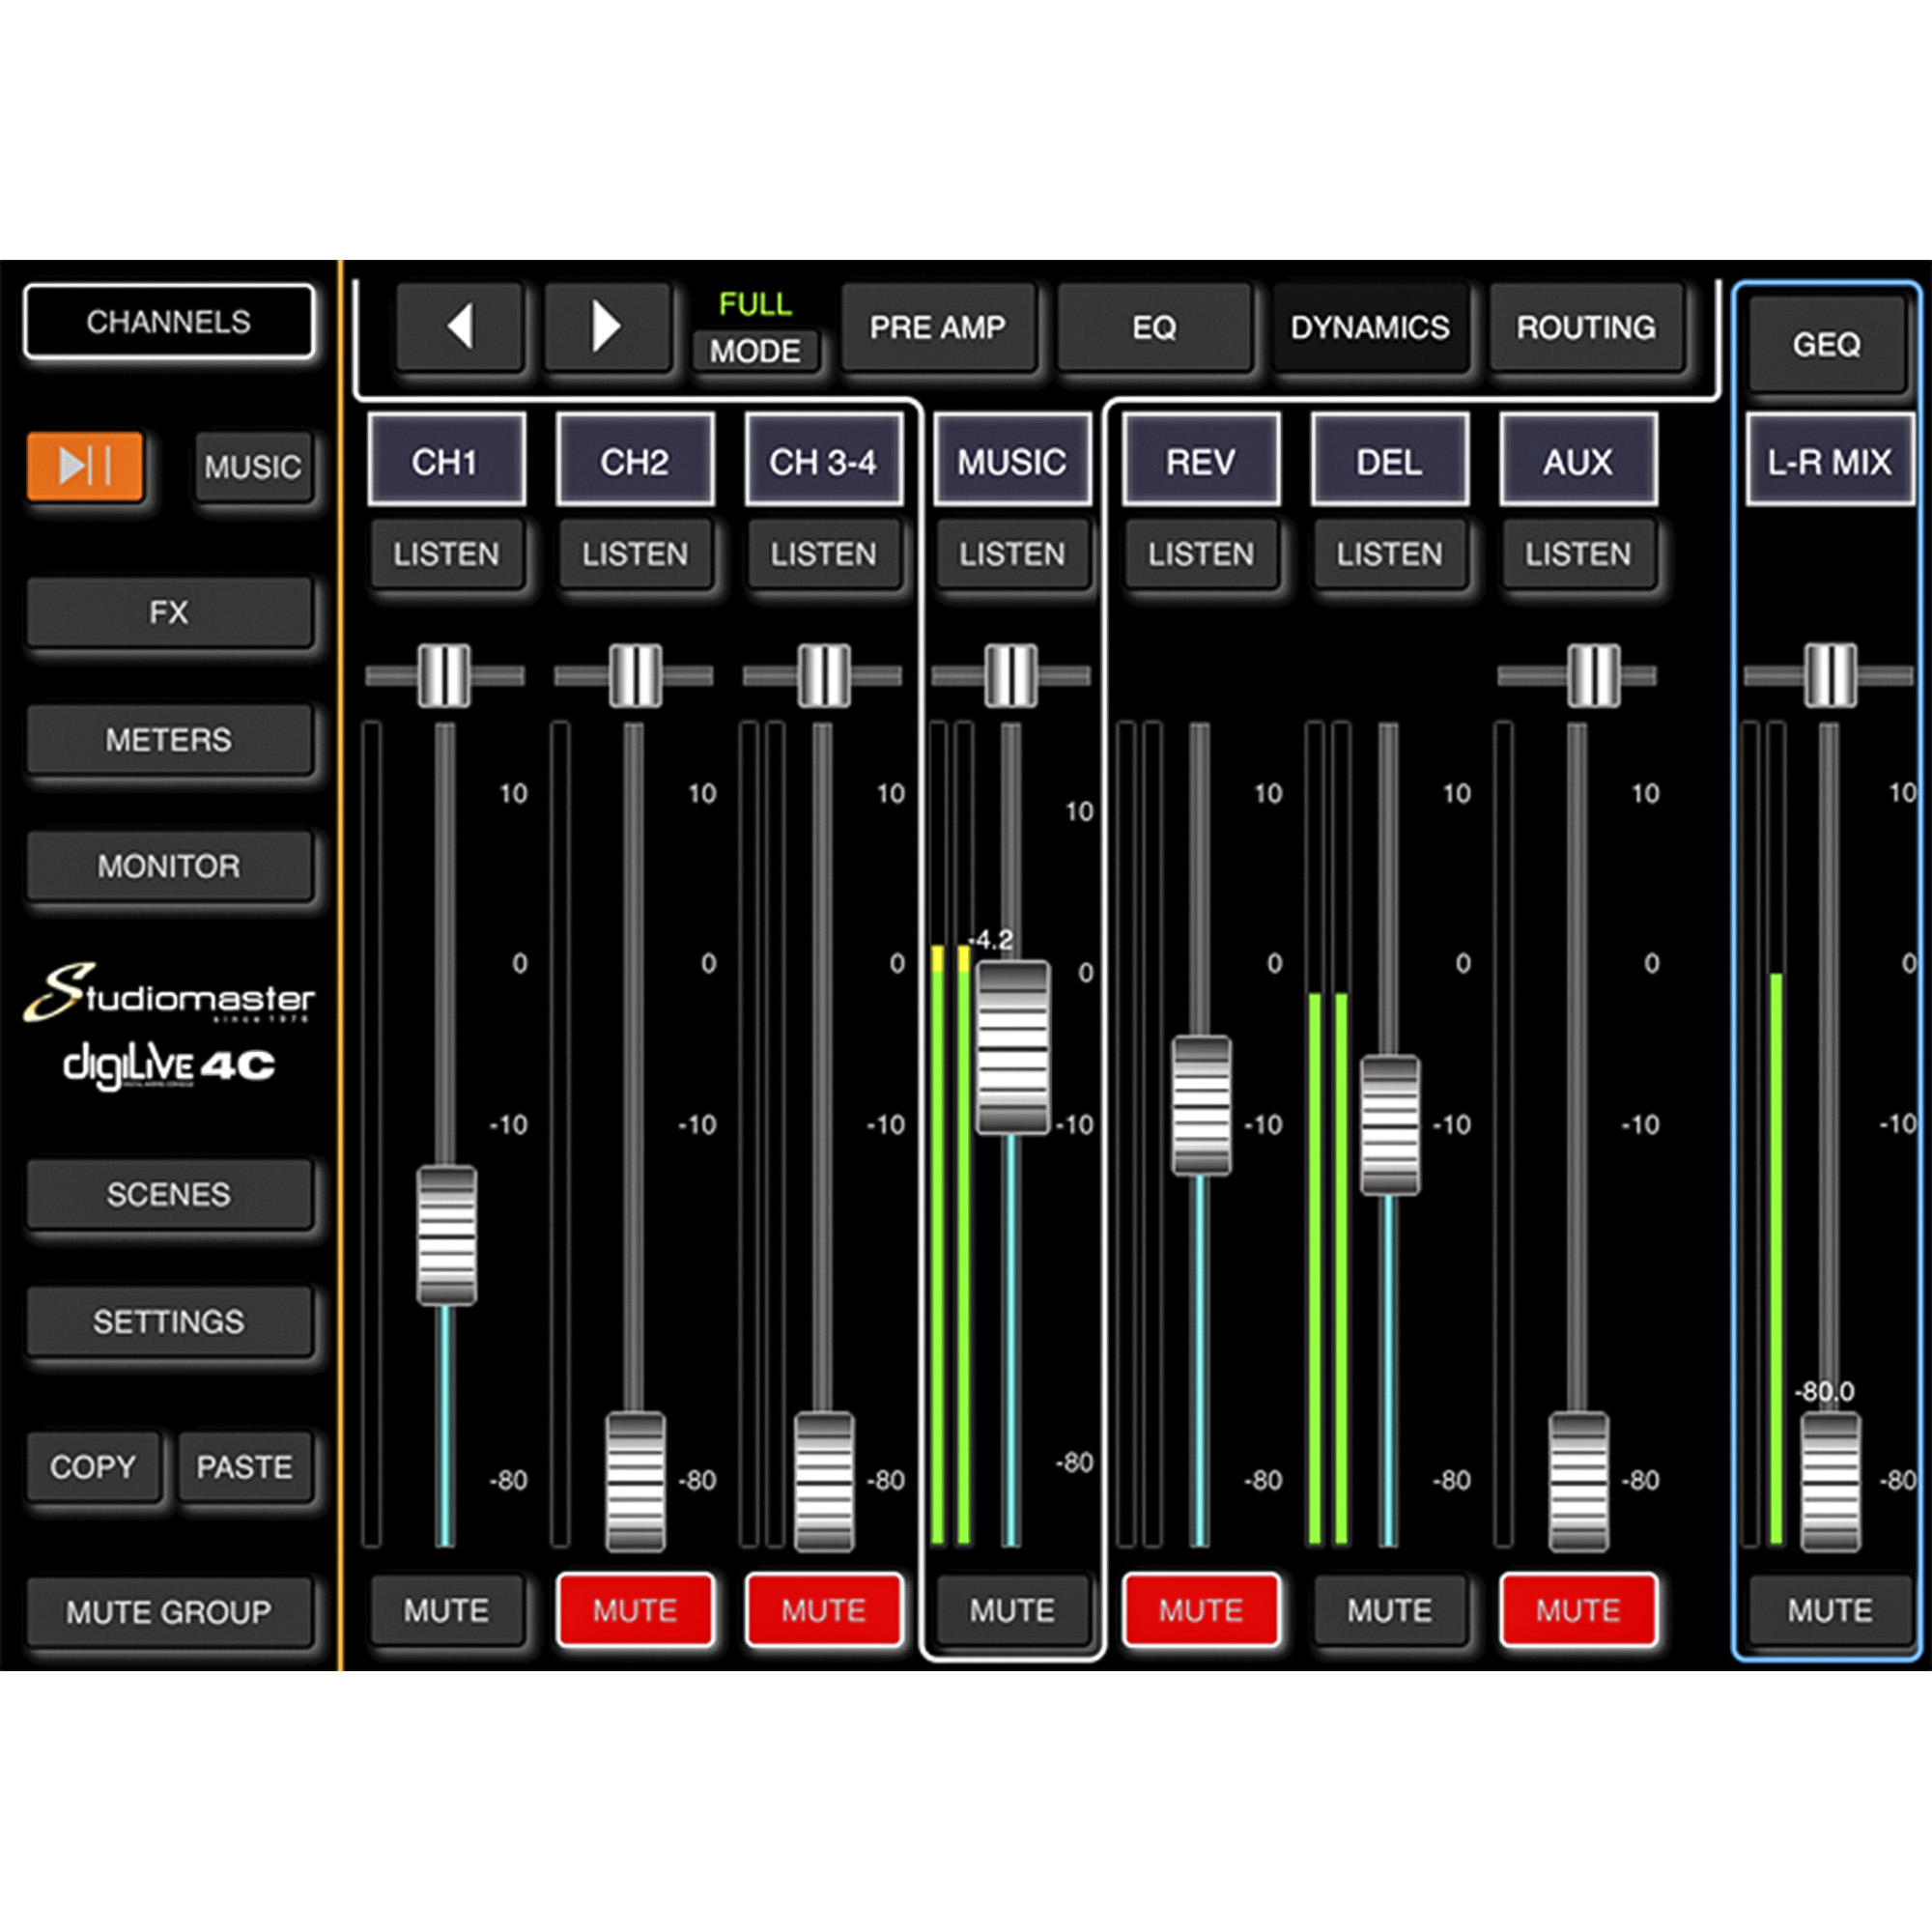This screenshot has height=1932, width=1932.
Task: Open the MUTE GROUP panel
Action: (x=168, y=1612)
